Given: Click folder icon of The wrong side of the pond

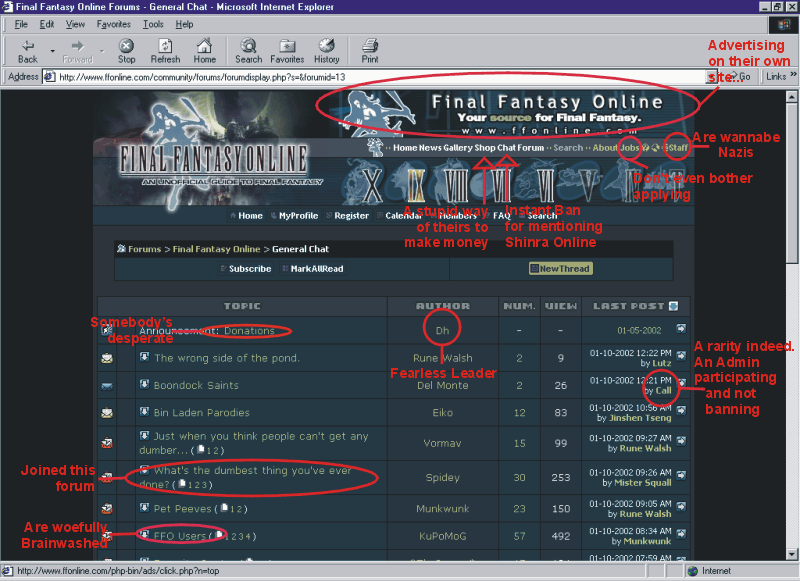Looking at the screenshot, I should pos(107,358).
